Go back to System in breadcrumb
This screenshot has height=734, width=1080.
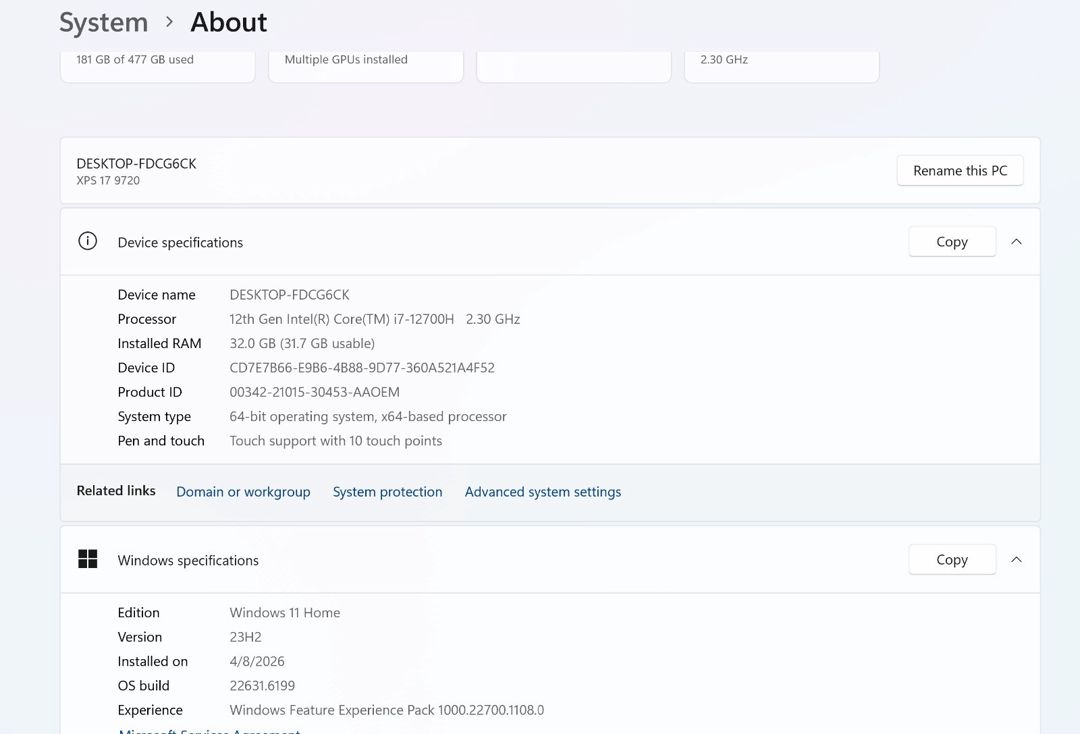[x=103, y=22]
